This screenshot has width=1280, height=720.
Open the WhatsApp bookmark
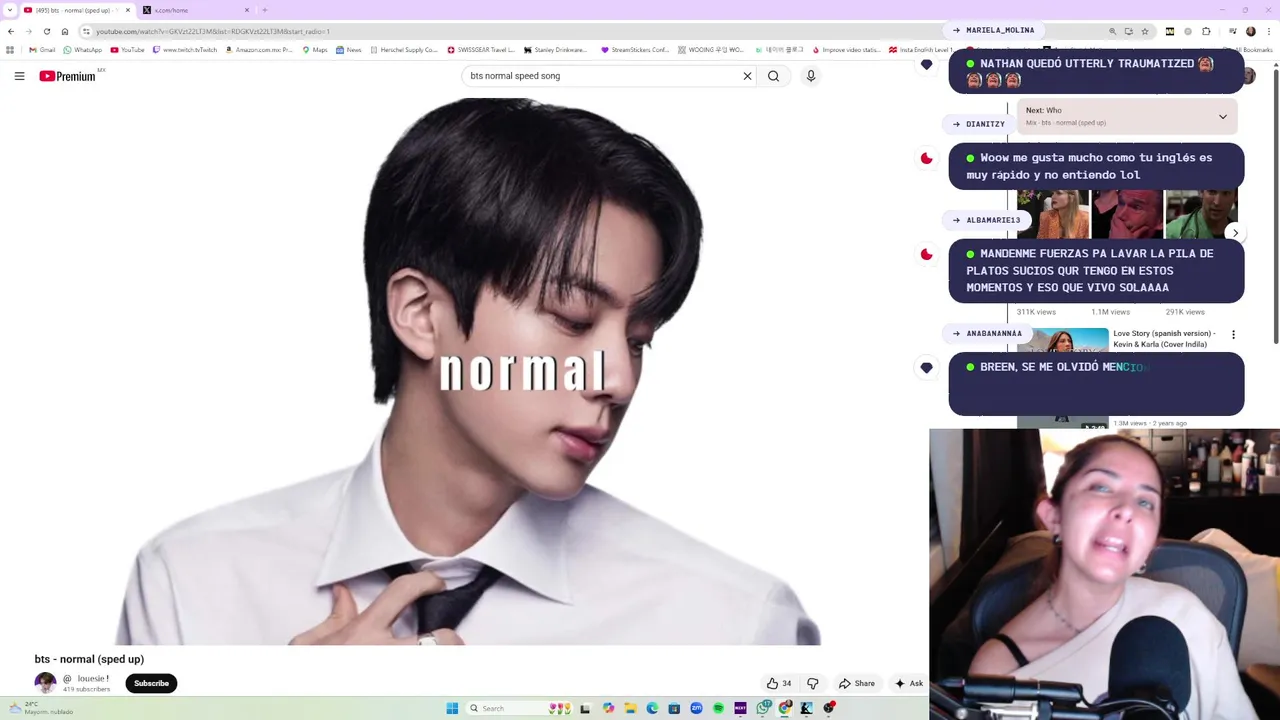(83, 50)
